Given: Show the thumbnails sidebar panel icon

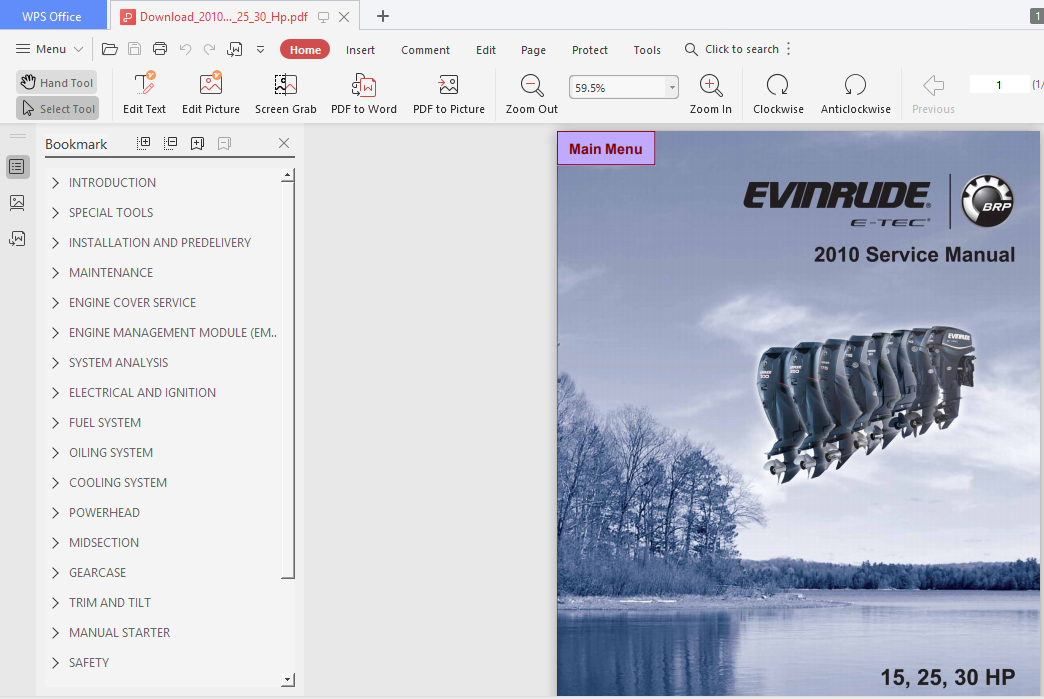Looking at the screenshot, I should (17, 202).
